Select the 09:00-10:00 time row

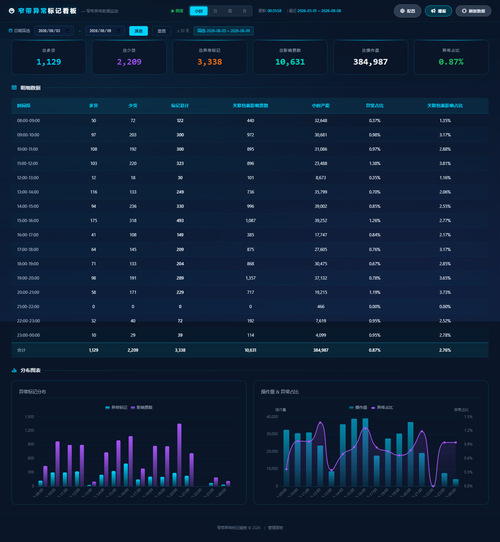pos(250,135)
